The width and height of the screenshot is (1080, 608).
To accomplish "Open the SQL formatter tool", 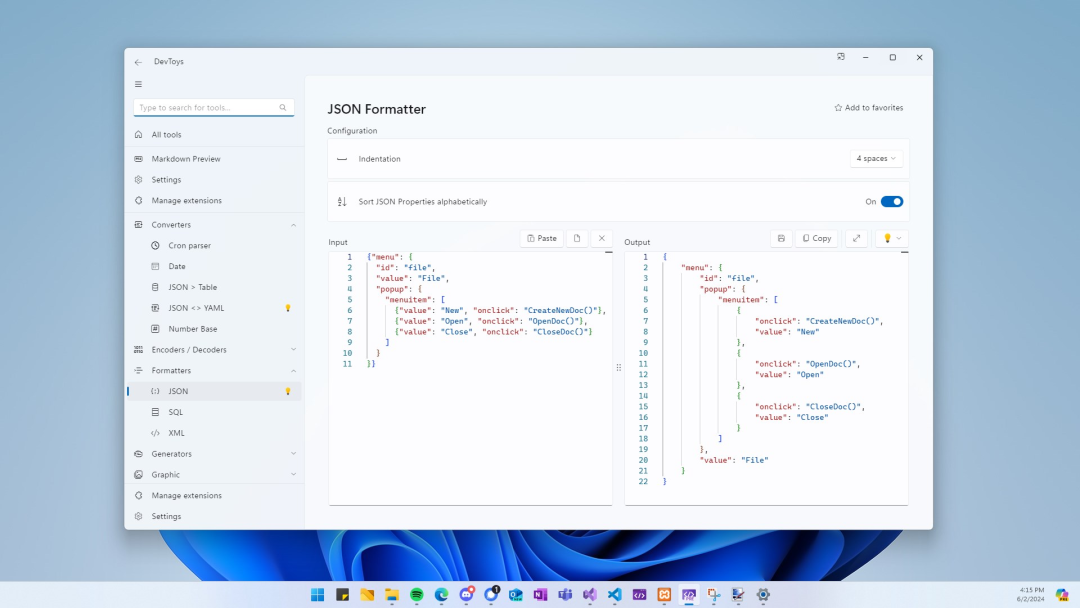I will pyautogui.click(x=176, y=412).
